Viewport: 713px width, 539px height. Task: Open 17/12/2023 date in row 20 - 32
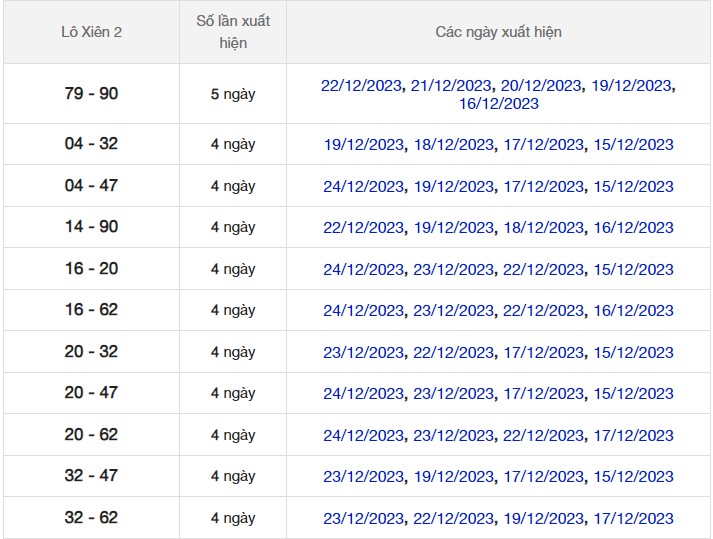pyautogui.click(x=543, y=353)
